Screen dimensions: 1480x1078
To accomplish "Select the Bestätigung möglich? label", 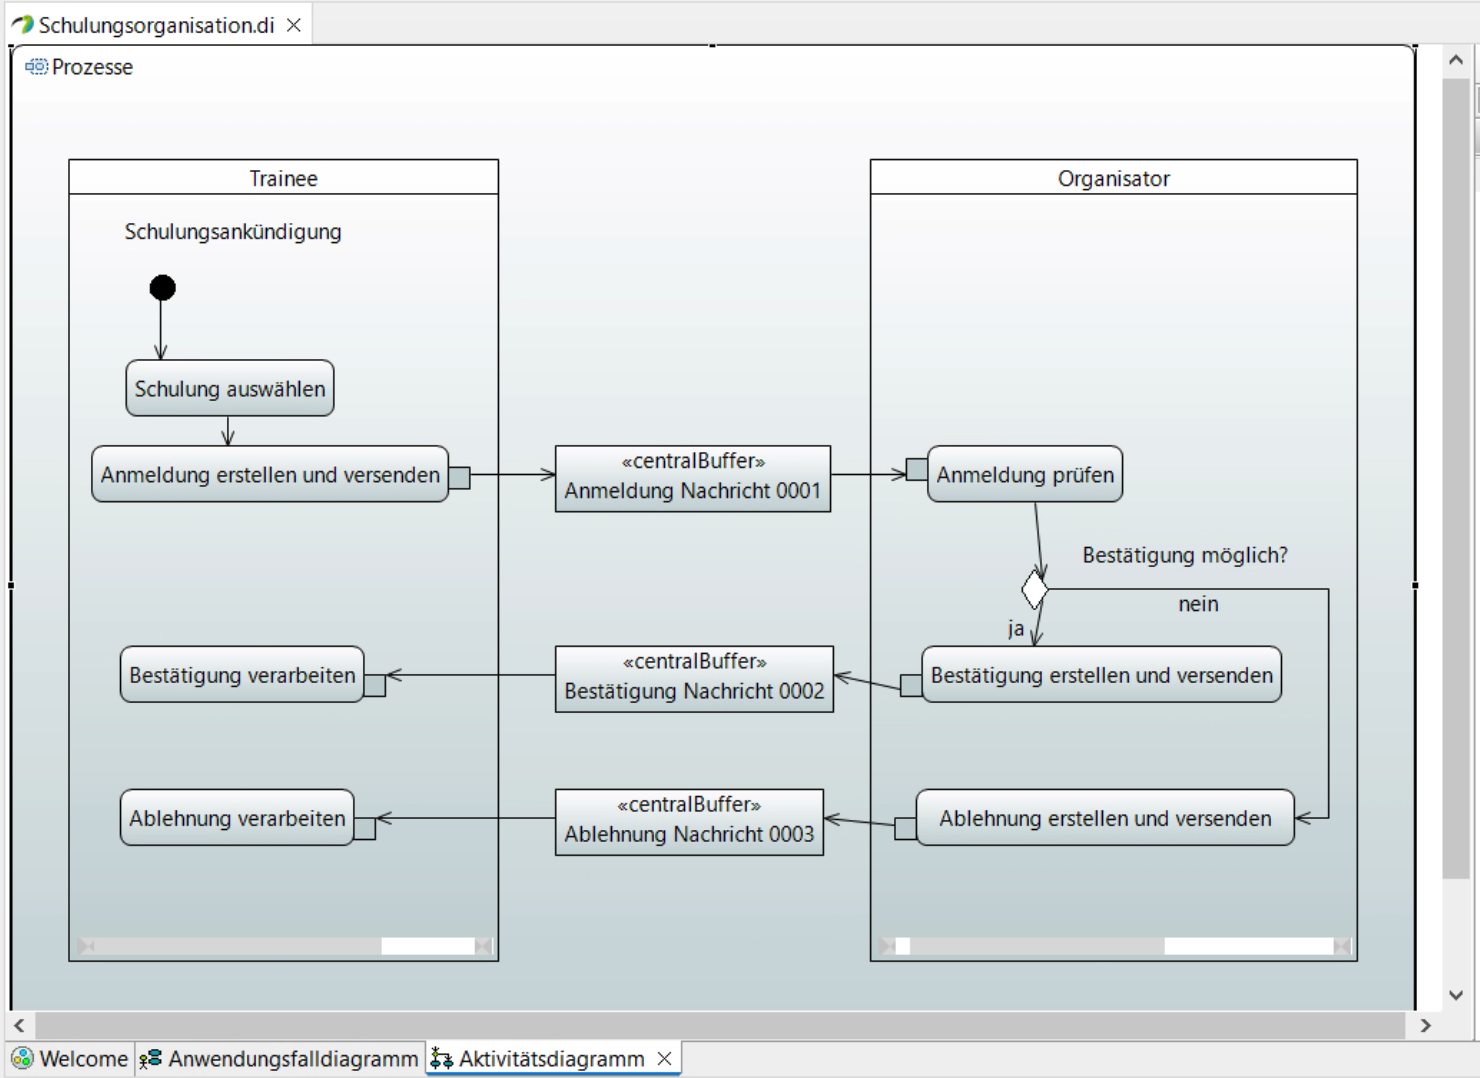I will tap(1185, 555).
